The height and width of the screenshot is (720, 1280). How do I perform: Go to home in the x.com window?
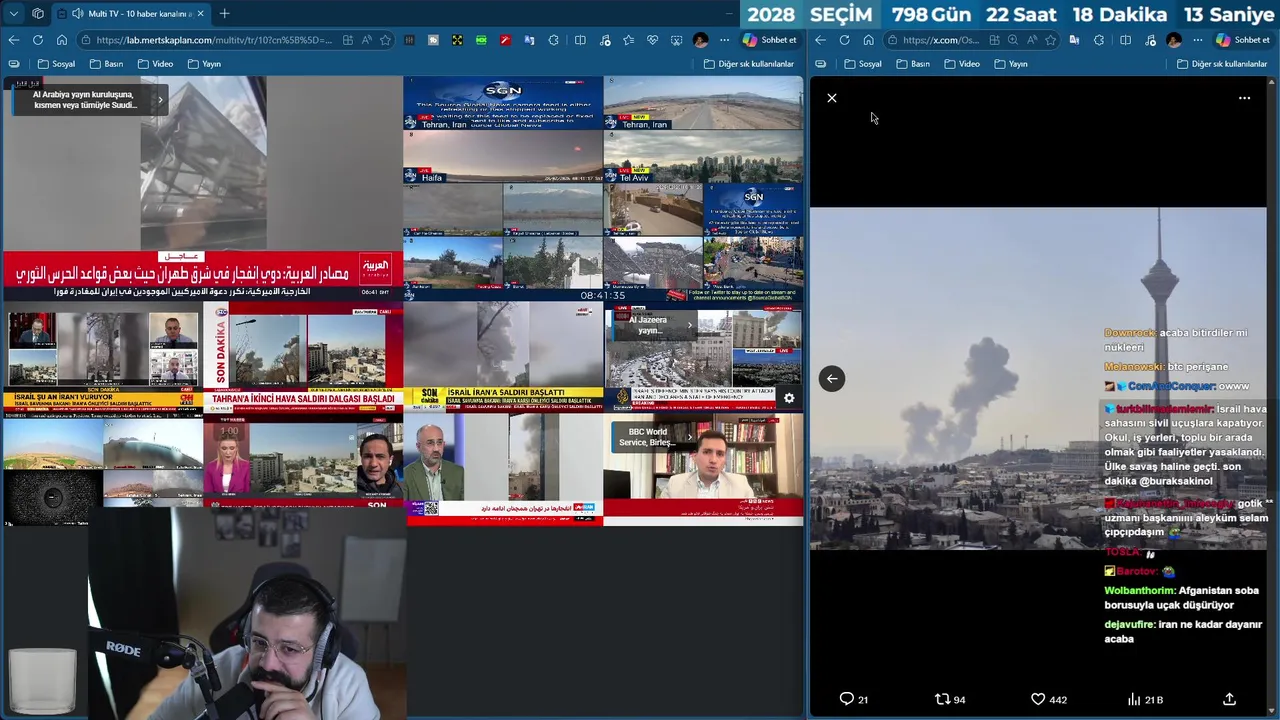click(x=868, y=40)
